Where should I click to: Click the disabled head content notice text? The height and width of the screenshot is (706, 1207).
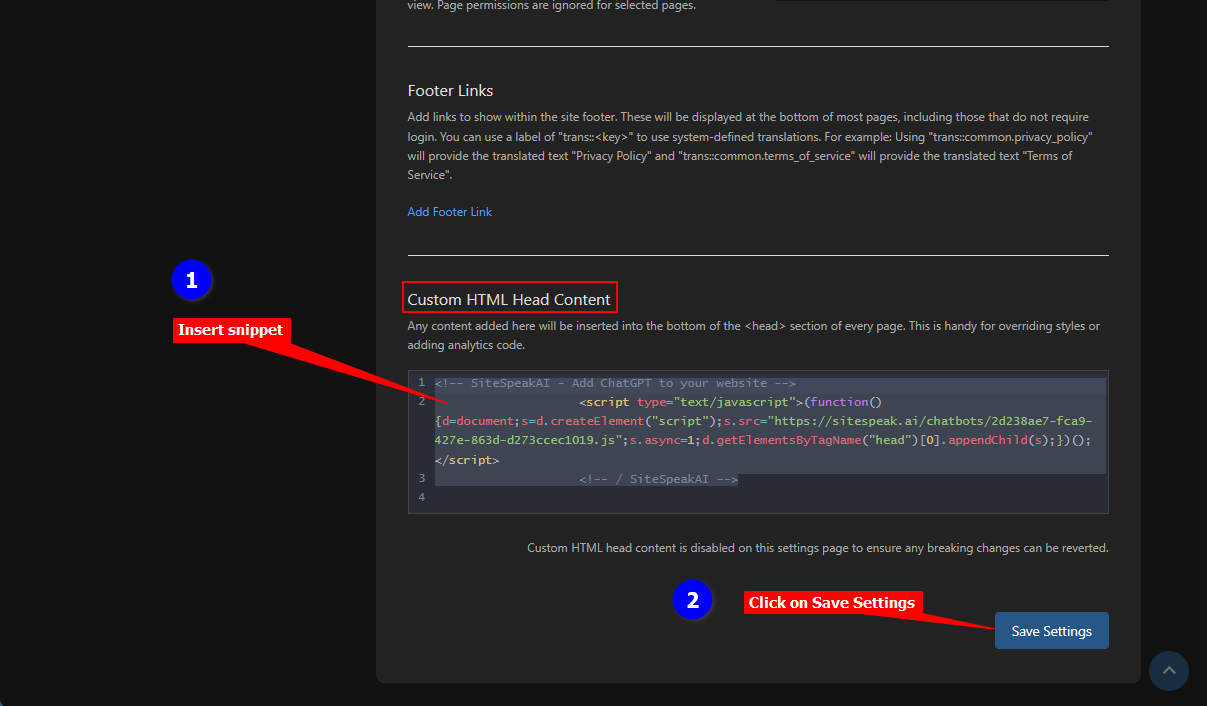click(x=817, y=548)
